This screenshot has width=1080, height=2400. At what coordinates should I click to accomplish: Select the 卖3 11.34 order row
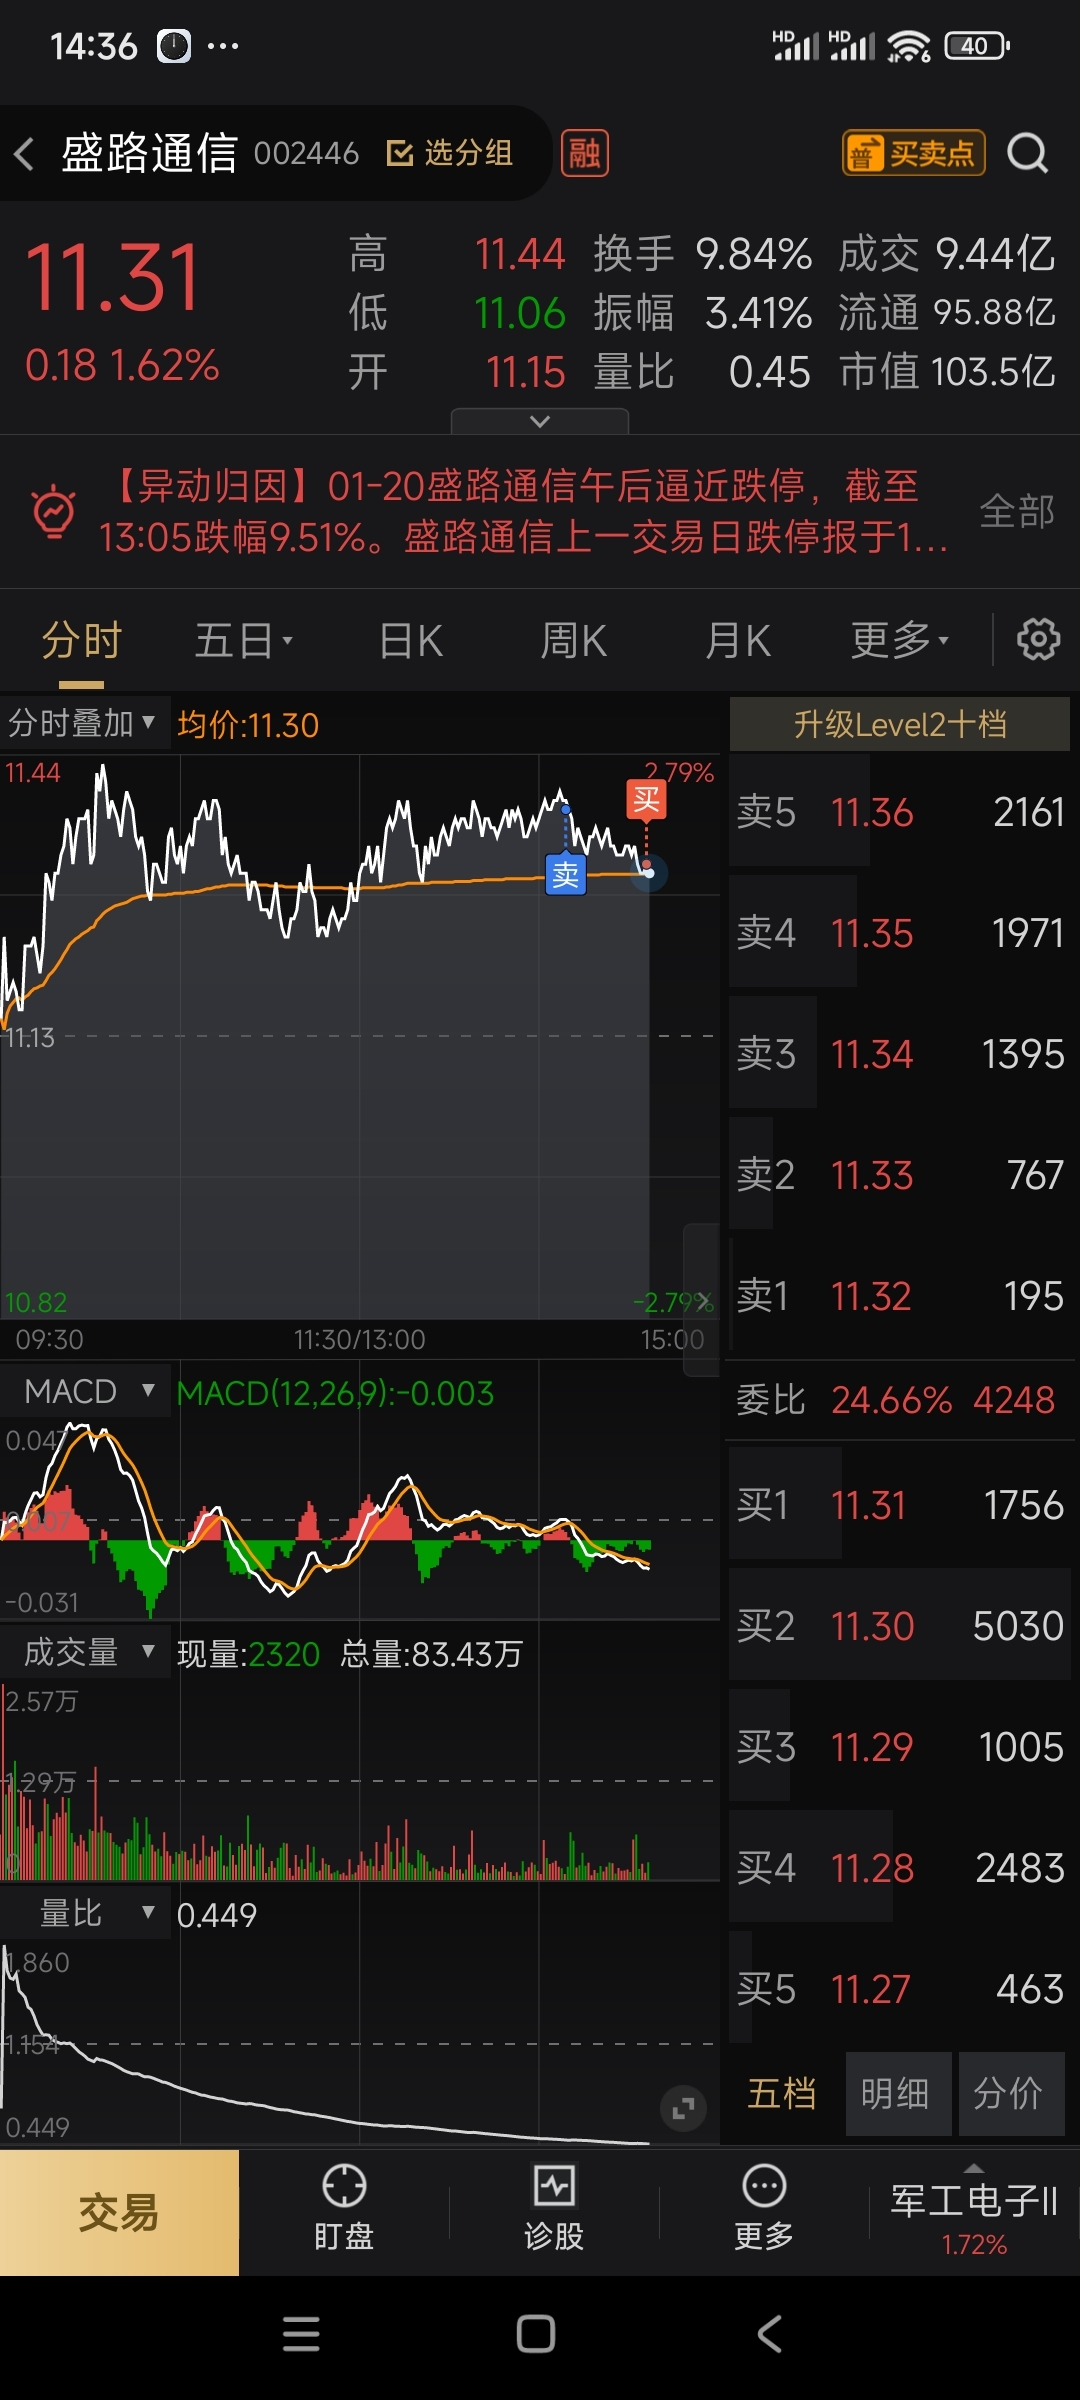(x=899, y=1054)
